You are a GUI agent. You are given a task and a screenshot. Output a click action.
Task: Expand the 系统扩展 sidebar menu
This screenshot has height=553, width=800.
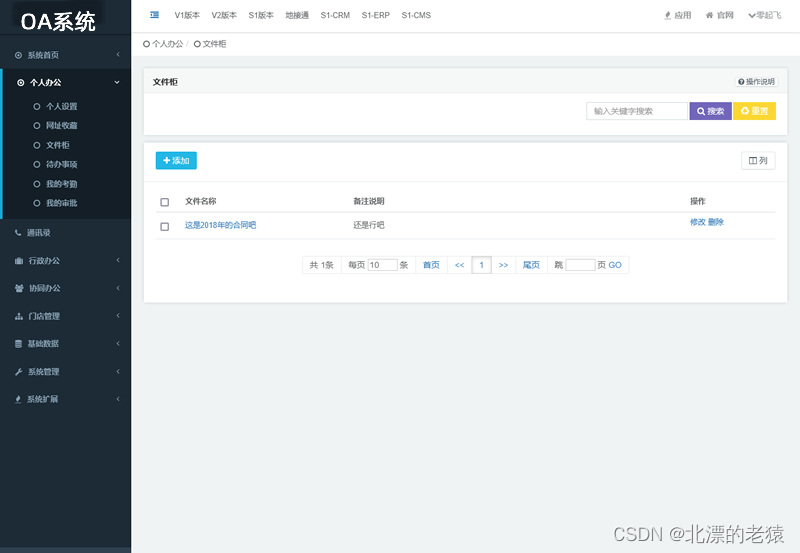65,399
